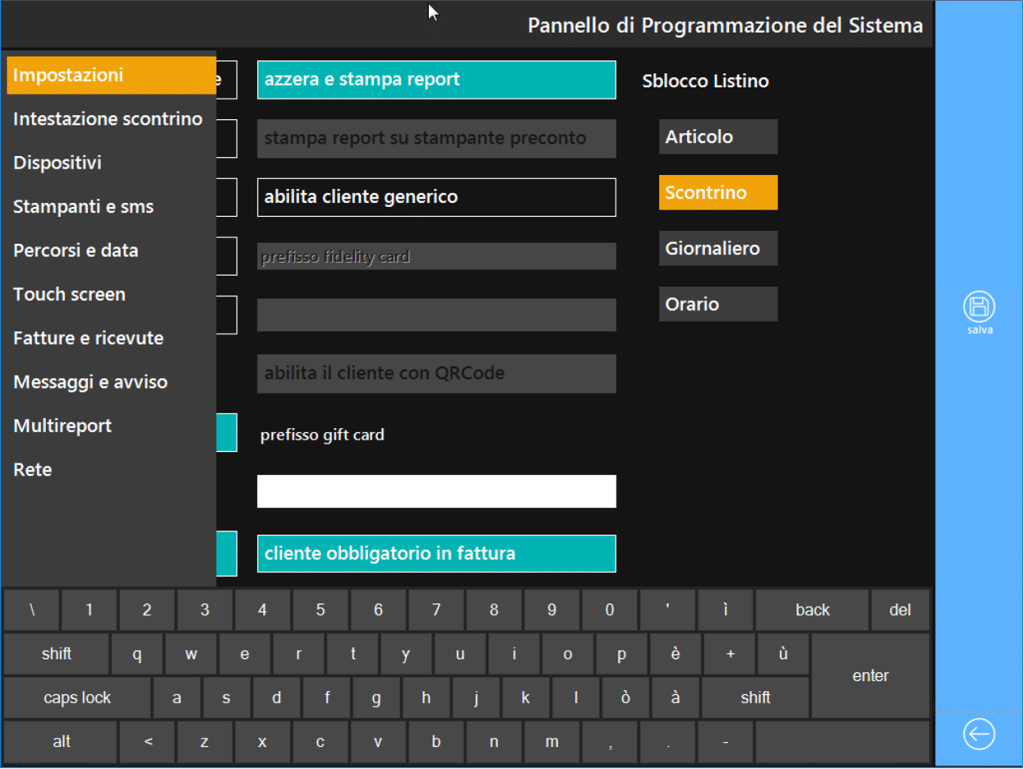Tap the number 5 key
1024x769 pixels.
coord(320,610)
